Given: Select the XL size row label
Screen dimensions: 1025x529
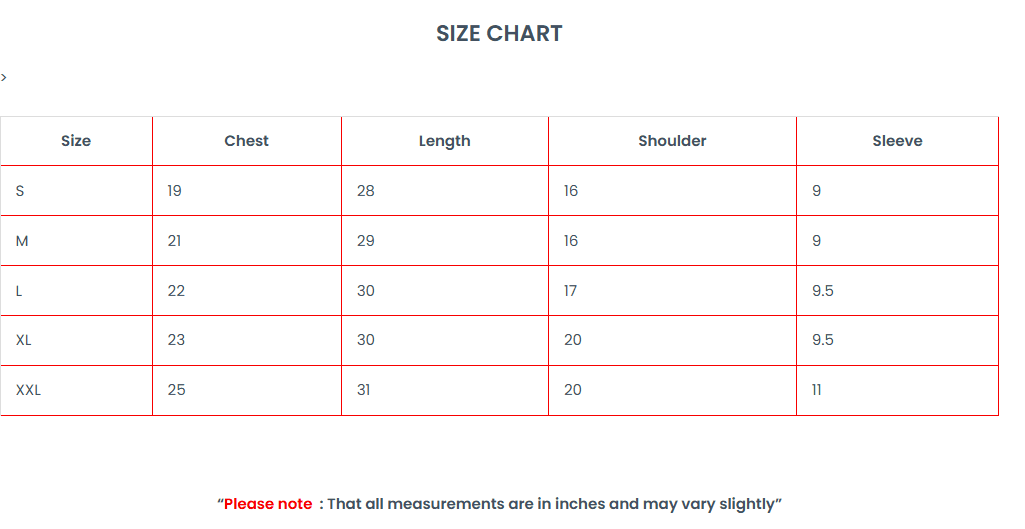Looking at the screenshot, I should pos(24,340).
